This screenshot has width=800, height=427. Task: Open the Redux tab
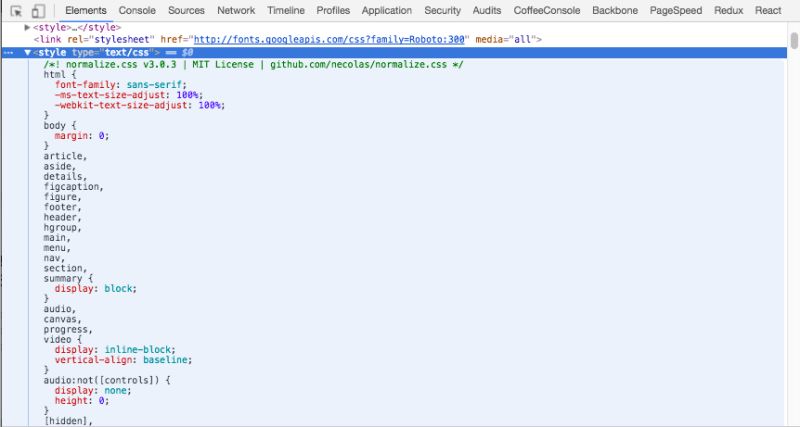click(729, 10)
